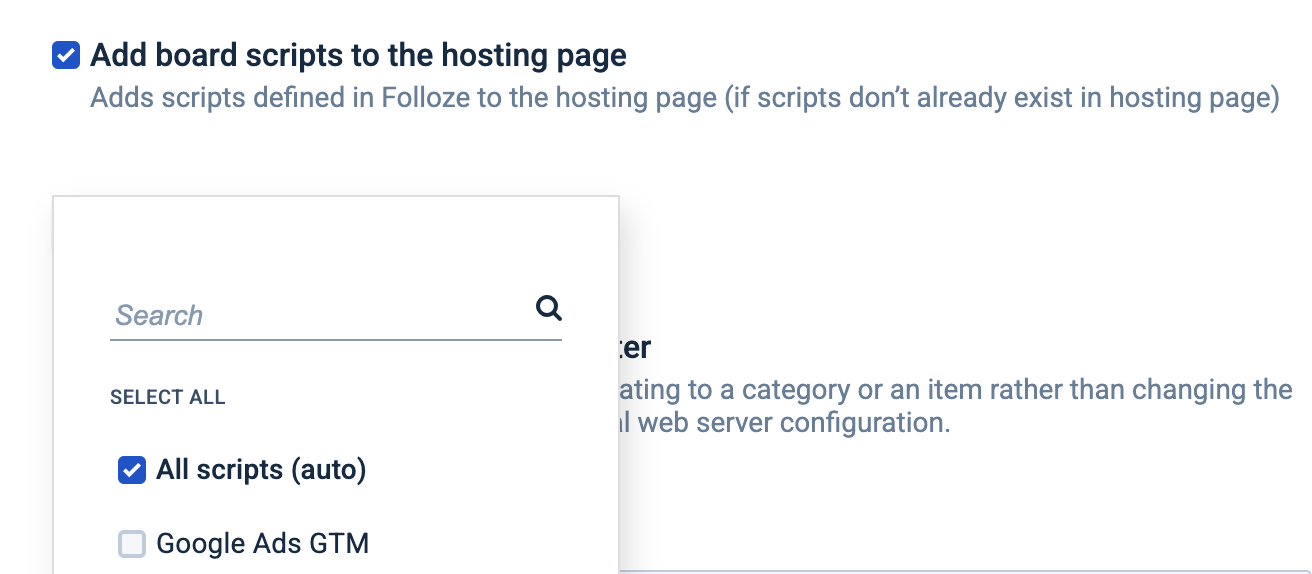Click SELECT ALL in the scripts dropdown
This screenshot has width=1312, height=574.
[x=167, y=398]
